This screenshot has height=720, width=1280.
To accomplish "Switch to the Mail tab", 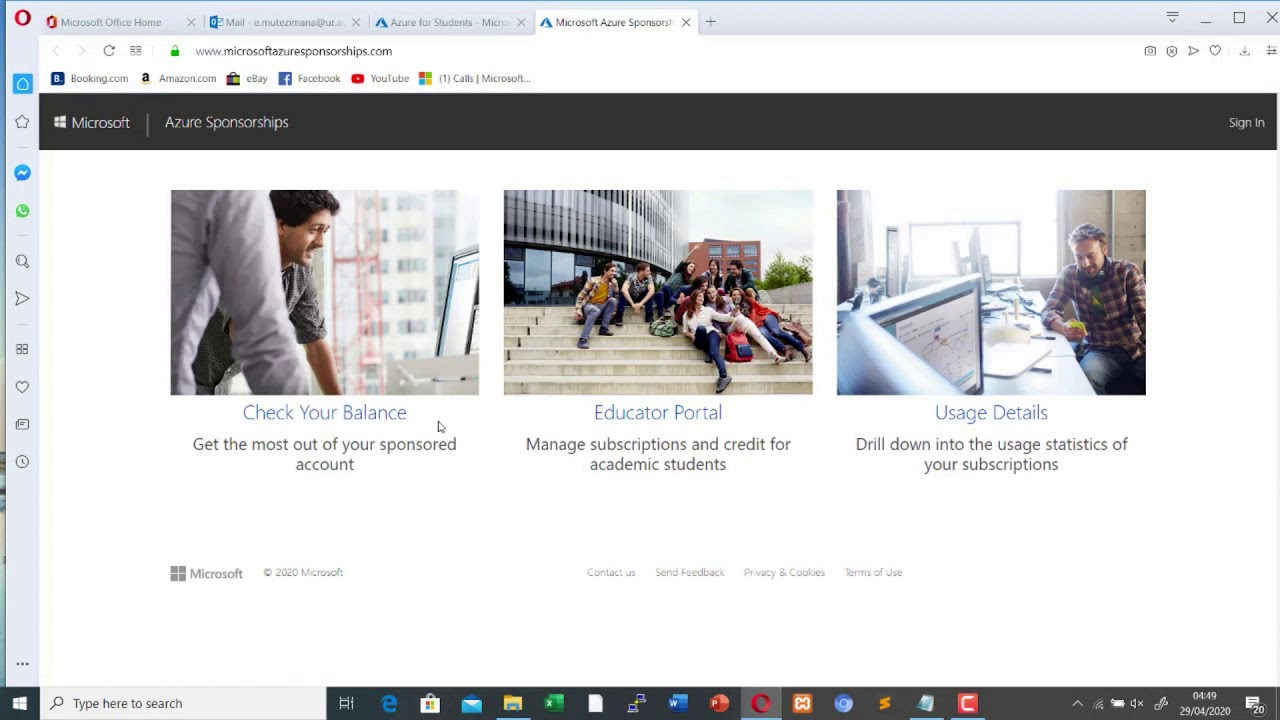I will pos(283,22).
